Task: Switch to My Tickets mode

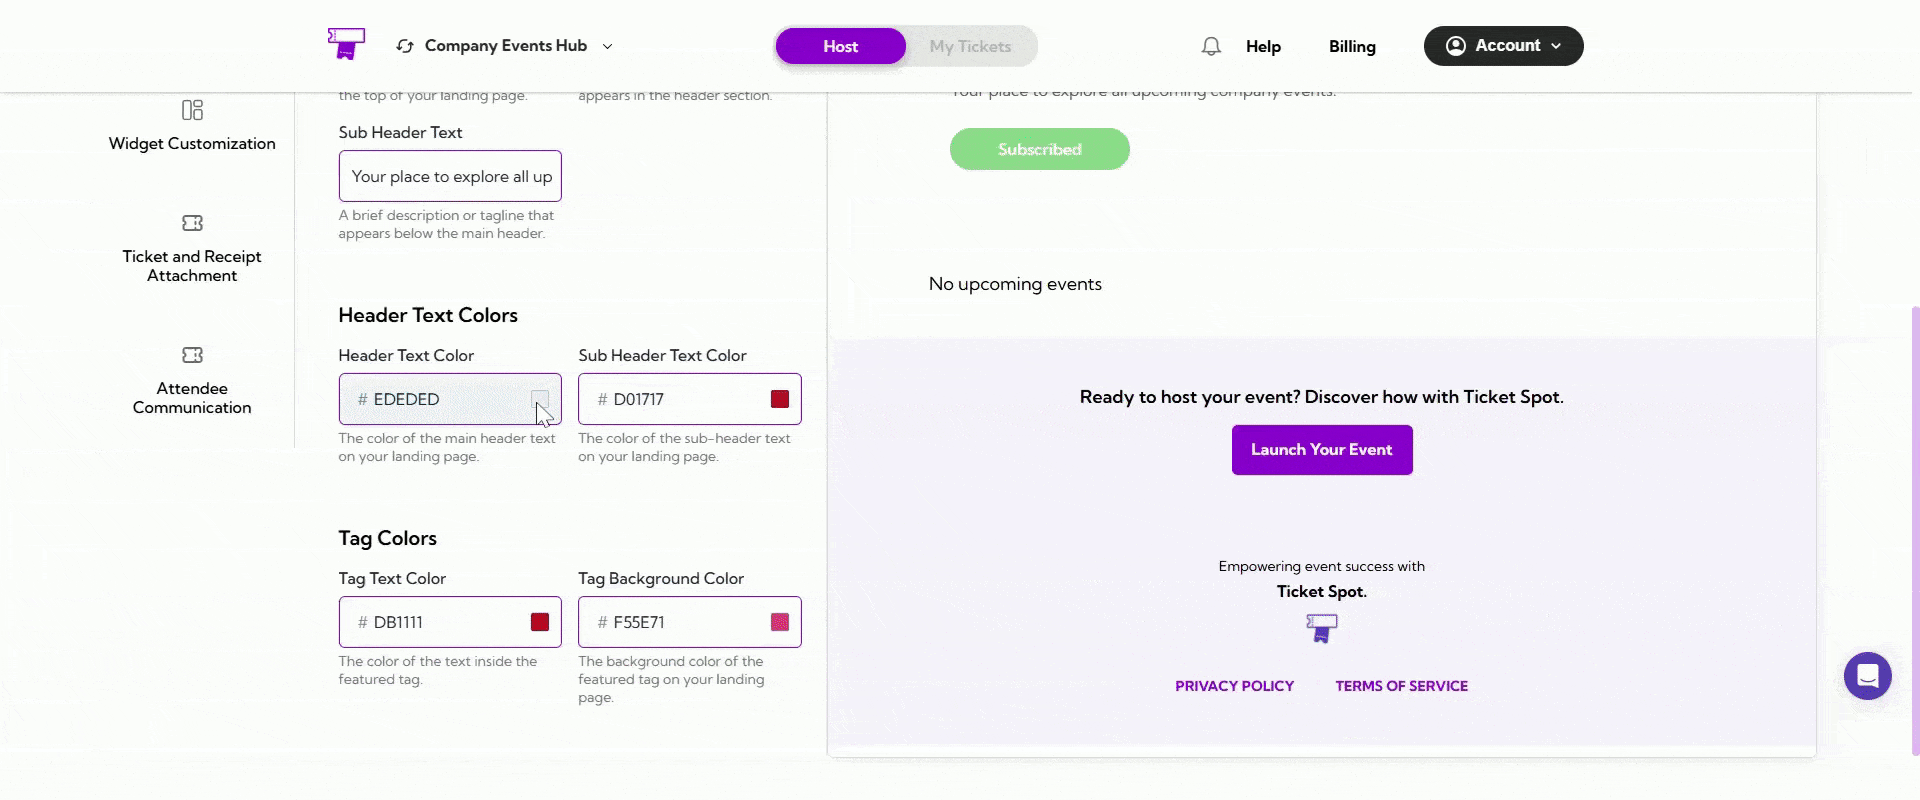Action: coord(970,46)
